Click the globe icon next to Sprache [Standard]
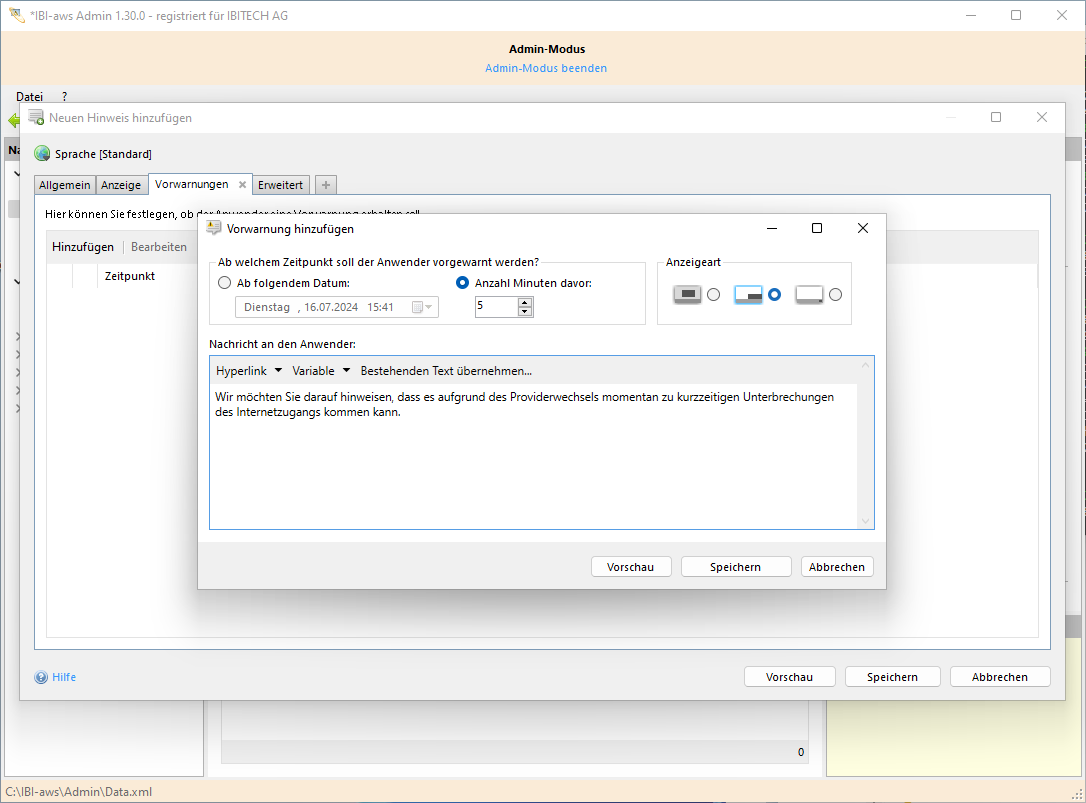Screen dimensions: 1086x803 click(x=42, y=154)
